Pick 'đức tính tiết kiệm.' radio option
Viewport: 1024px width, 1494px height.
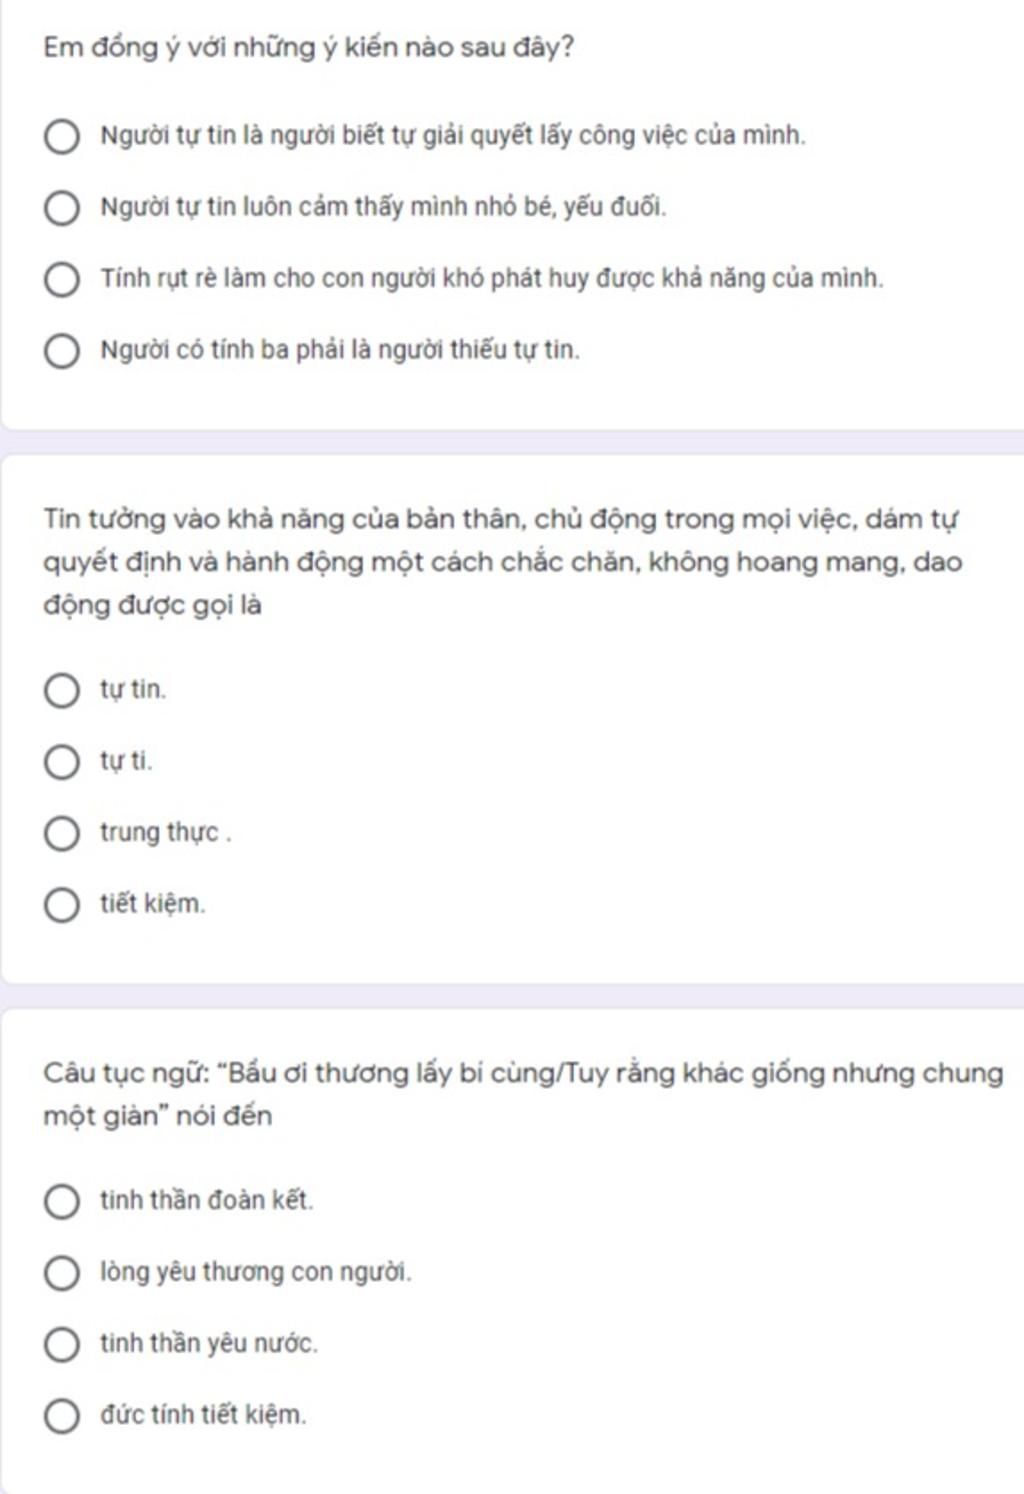61,1416
